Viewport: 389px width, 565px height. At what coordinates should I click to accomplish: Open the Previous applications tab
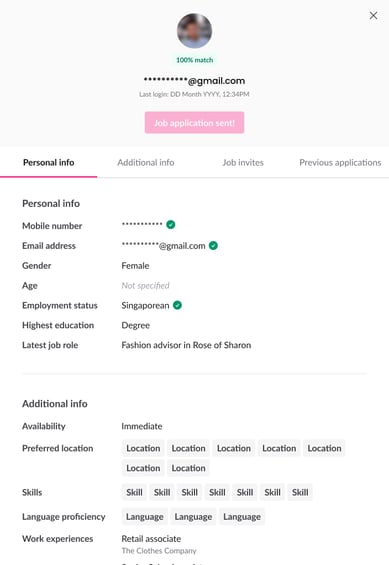pyautogui.click(x=340, y=163)
